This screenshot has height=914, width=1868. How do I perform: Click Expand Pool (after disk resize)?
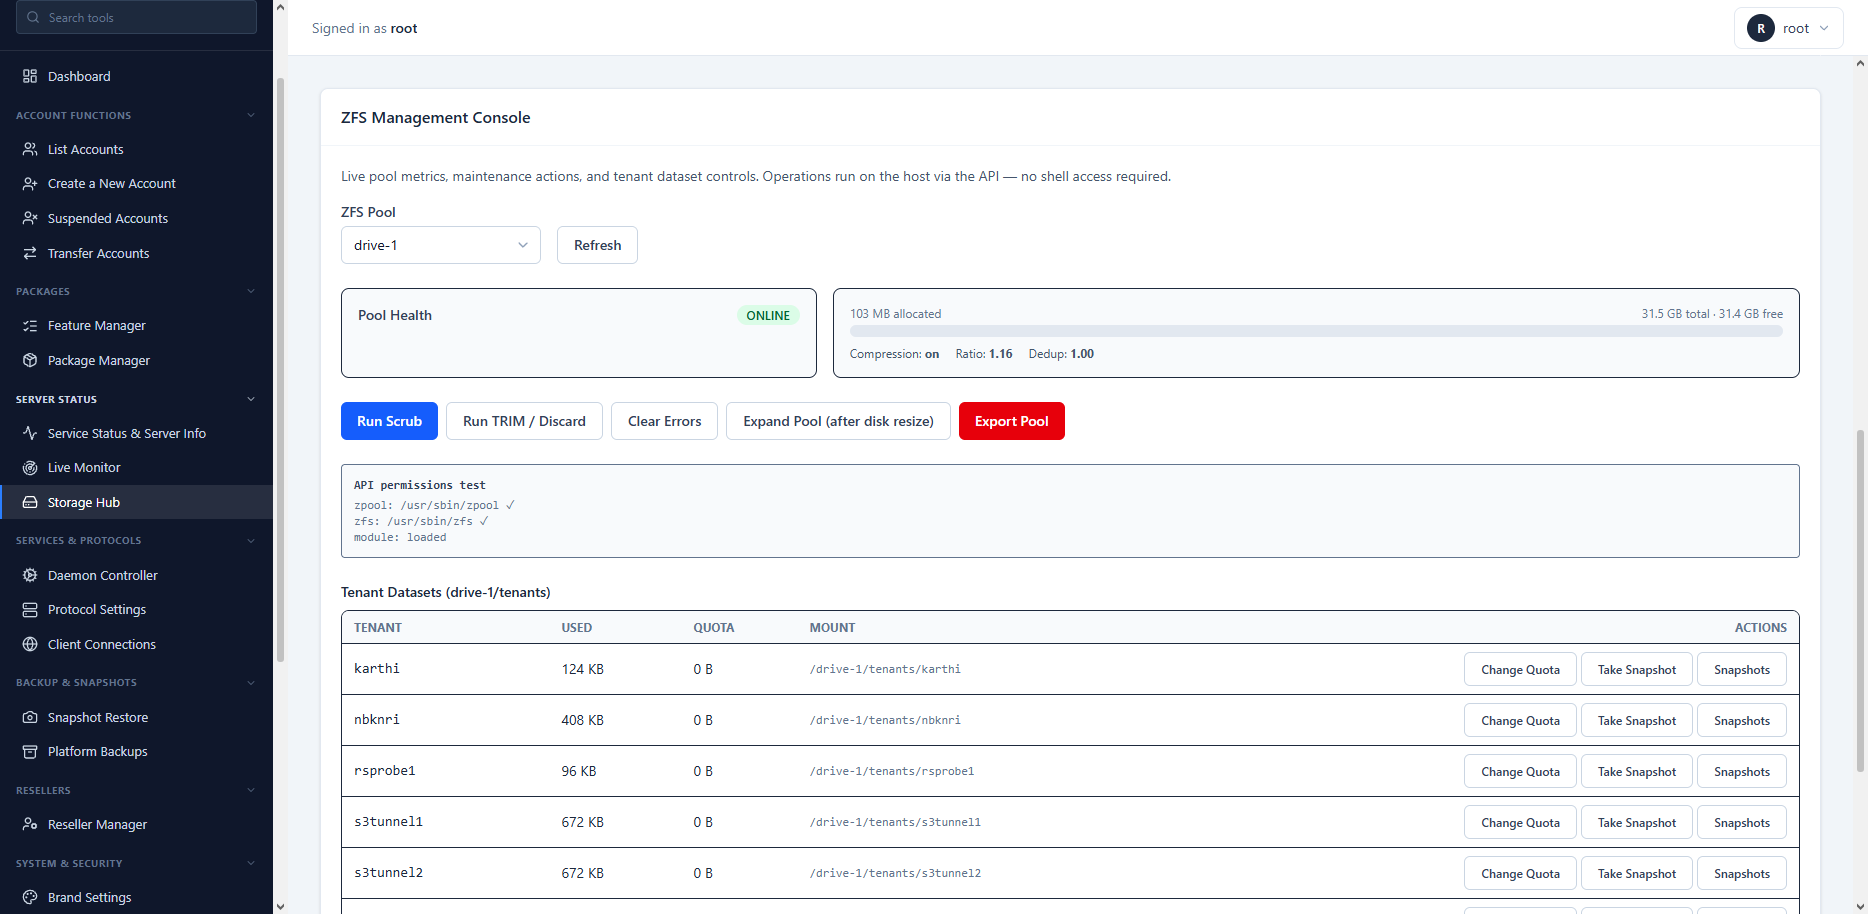pyautogui.click(x=838, y=421)
